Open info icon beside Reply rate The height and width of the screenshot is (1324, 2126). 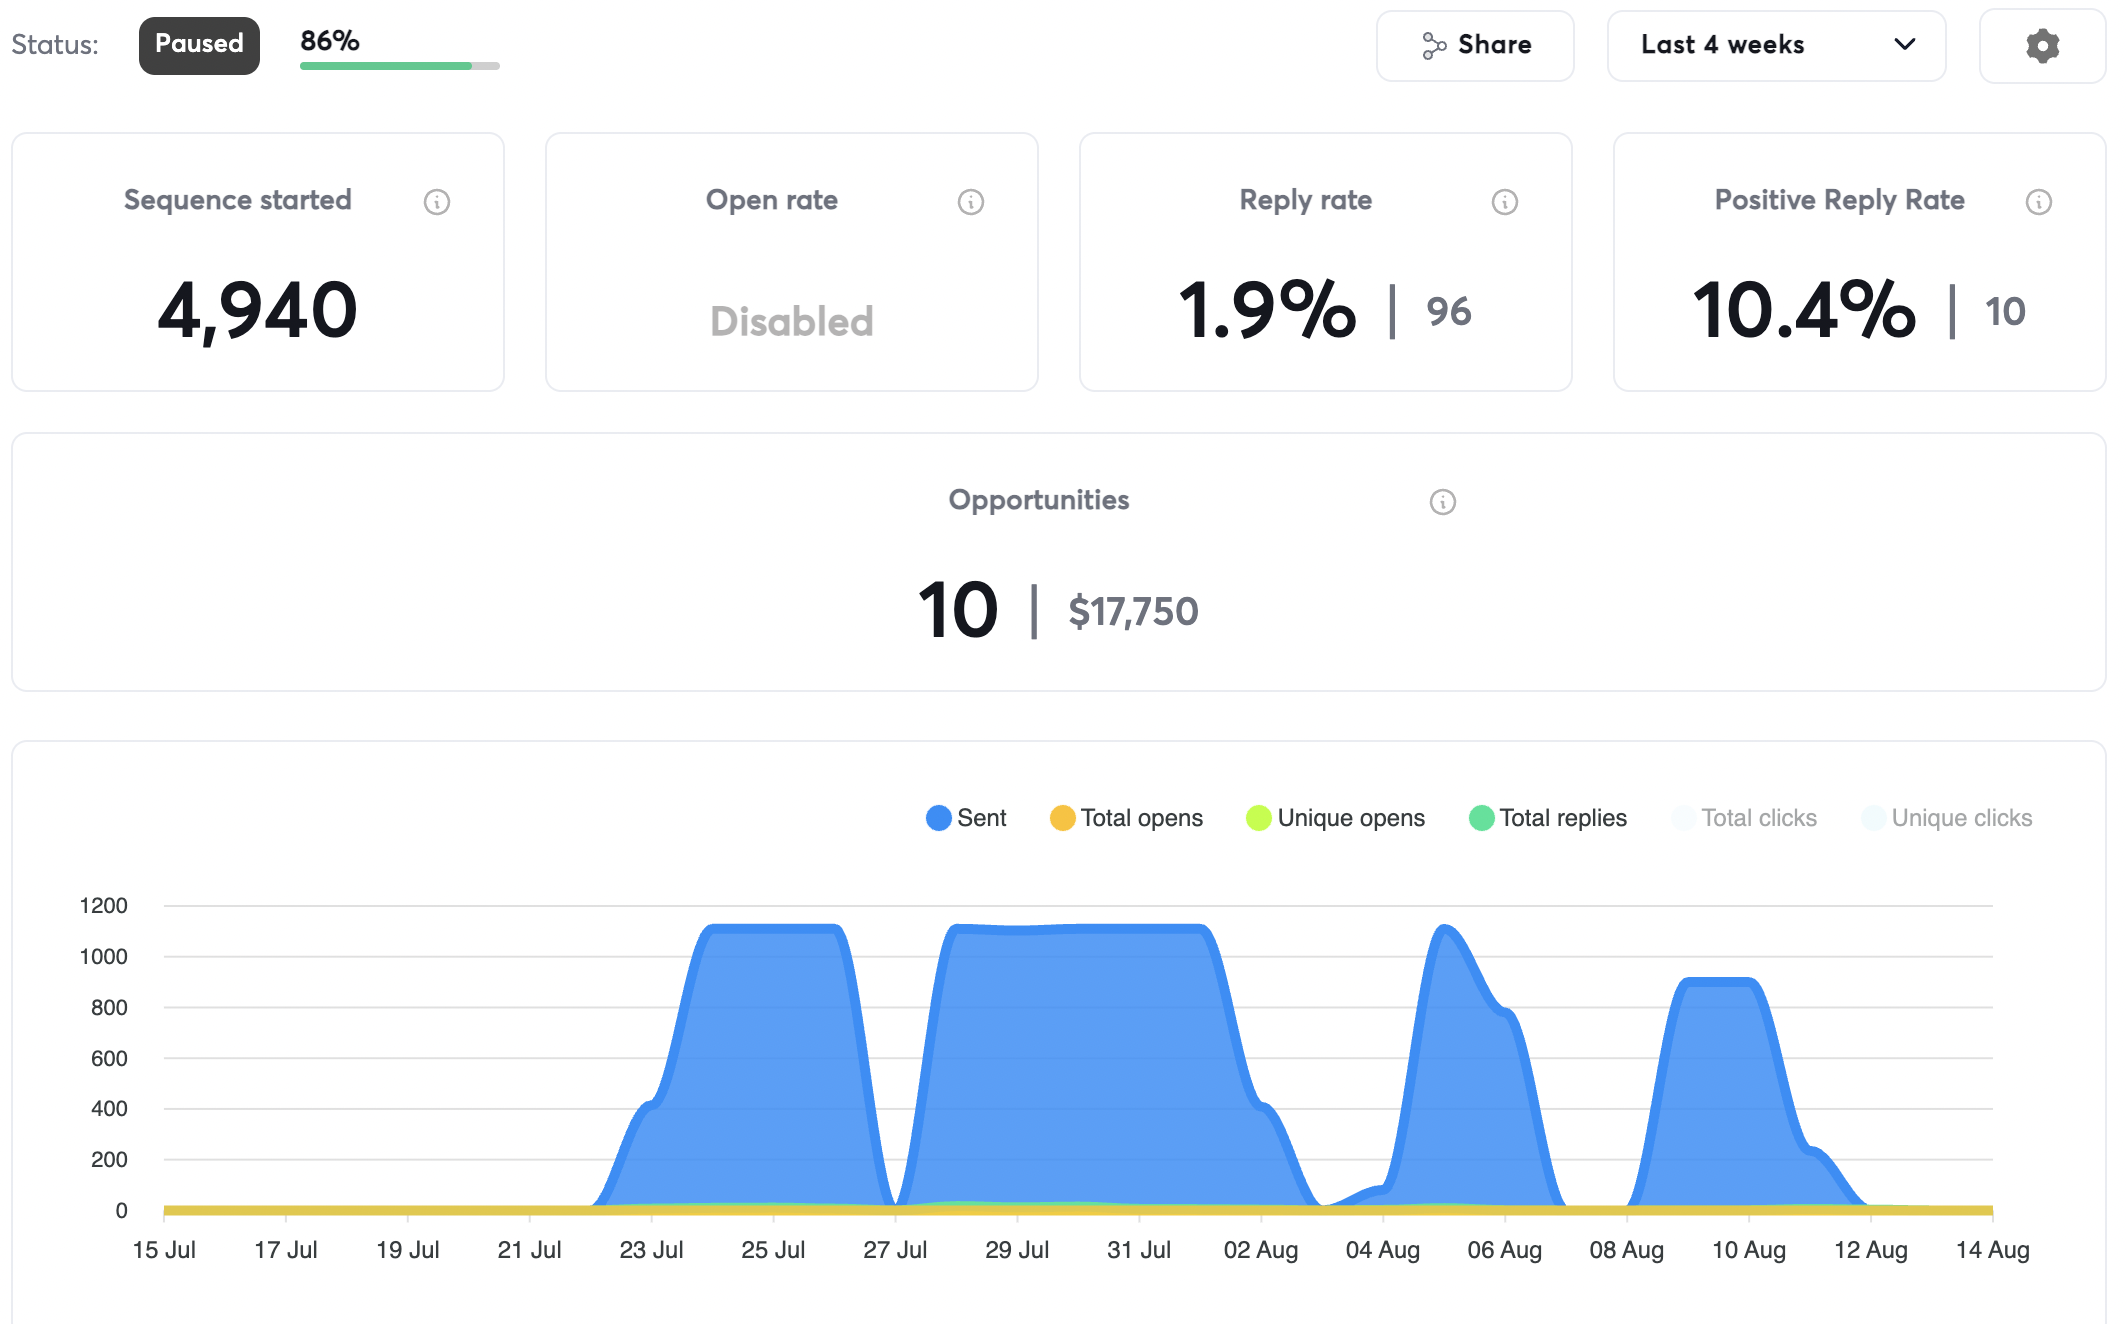[x=1505, y=202]
